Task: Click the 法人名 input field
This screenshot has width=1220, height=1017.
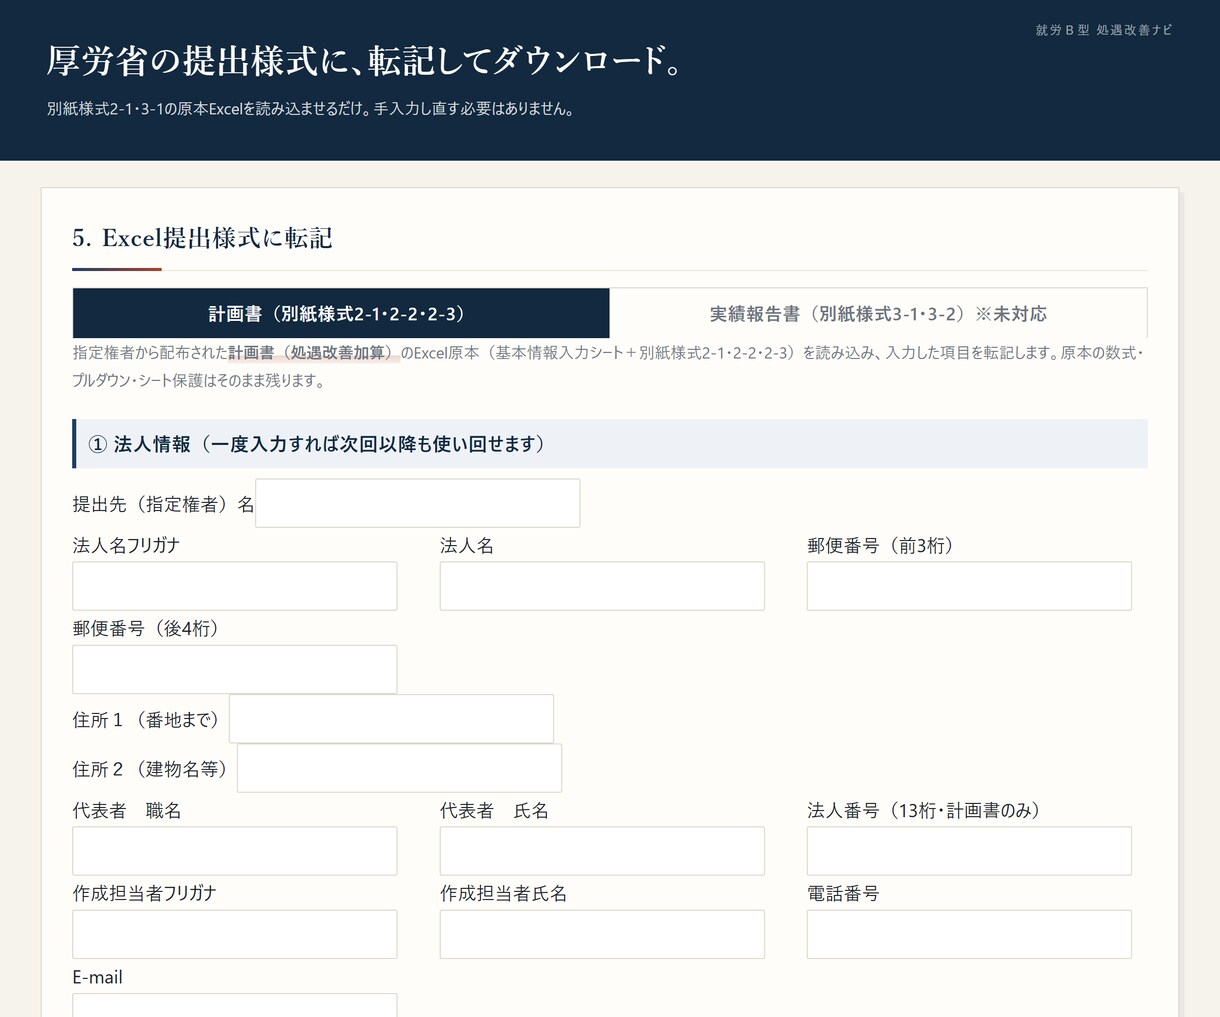Action: pos(602,586)
